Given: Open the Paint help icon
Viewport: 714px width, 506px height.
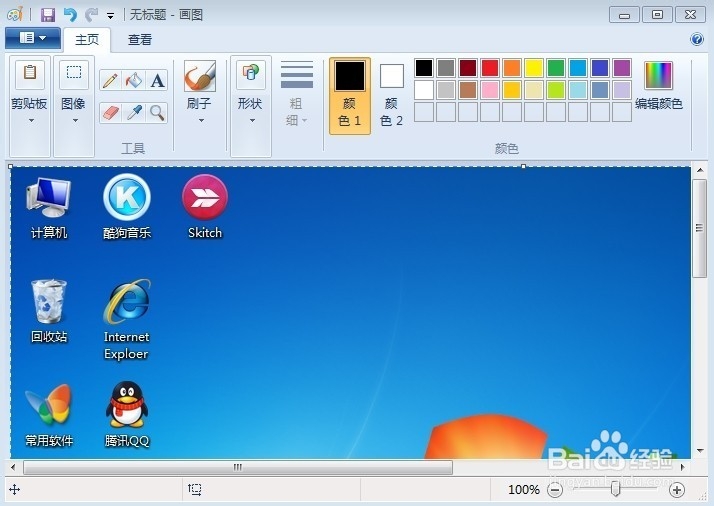Looking at the screenshot, I should pyautogui.click(x=697, y=39).
